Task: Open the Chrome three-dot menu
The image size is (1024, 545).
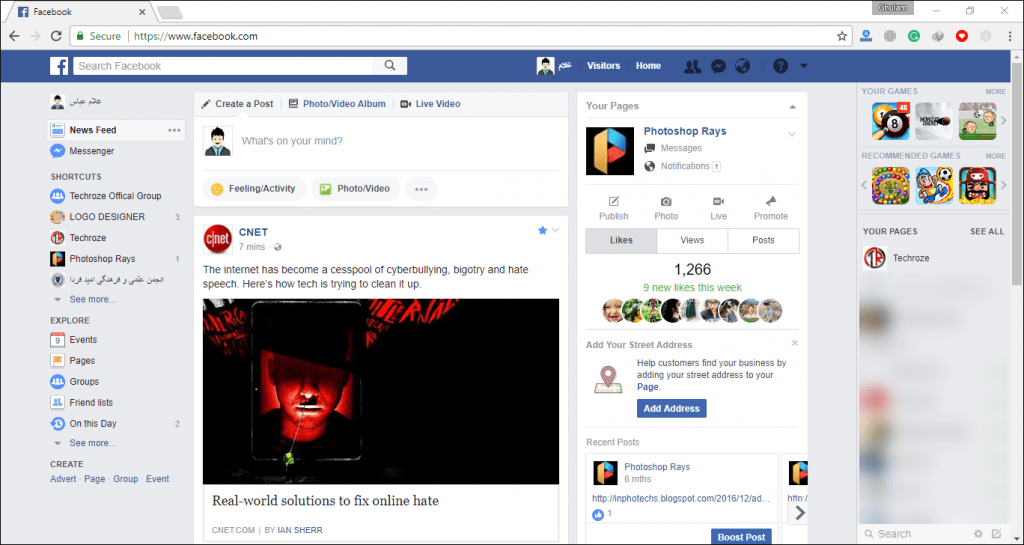Action: click(x=1010, y=37)
